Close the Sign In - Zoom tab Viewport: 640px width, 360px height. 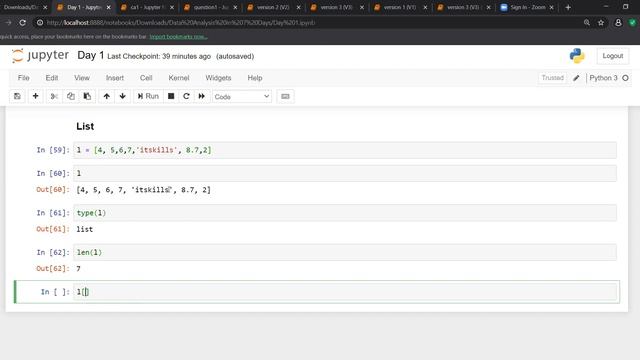tap(552, 7)
